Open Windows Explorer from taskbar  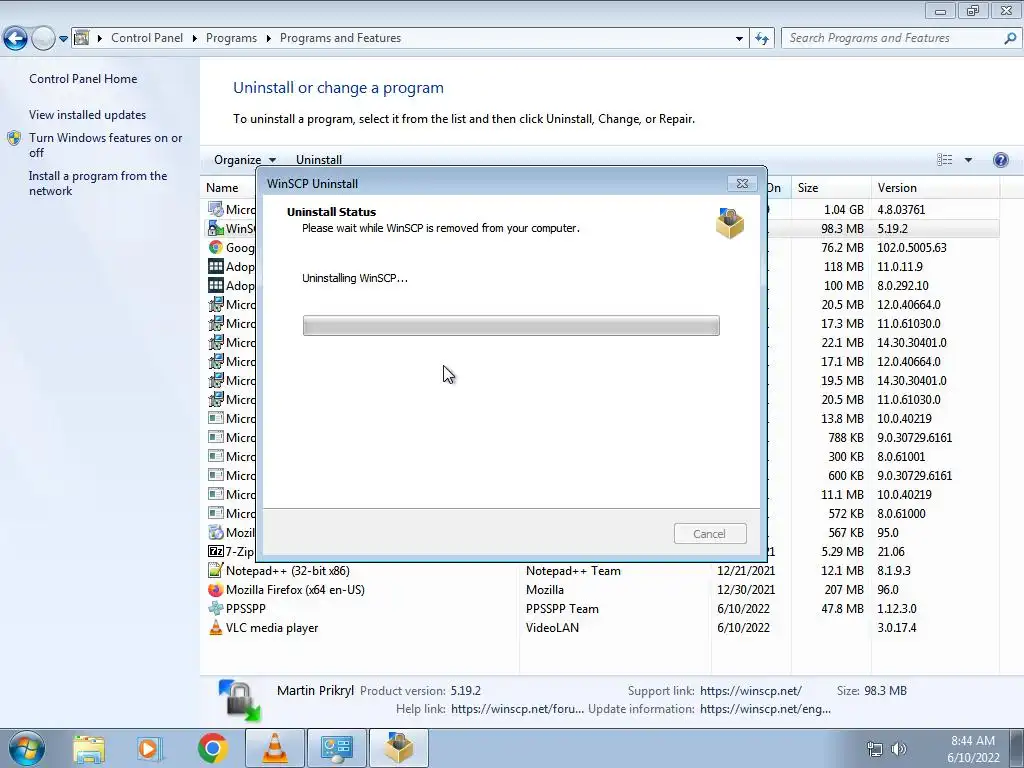(x=89, y=748)
